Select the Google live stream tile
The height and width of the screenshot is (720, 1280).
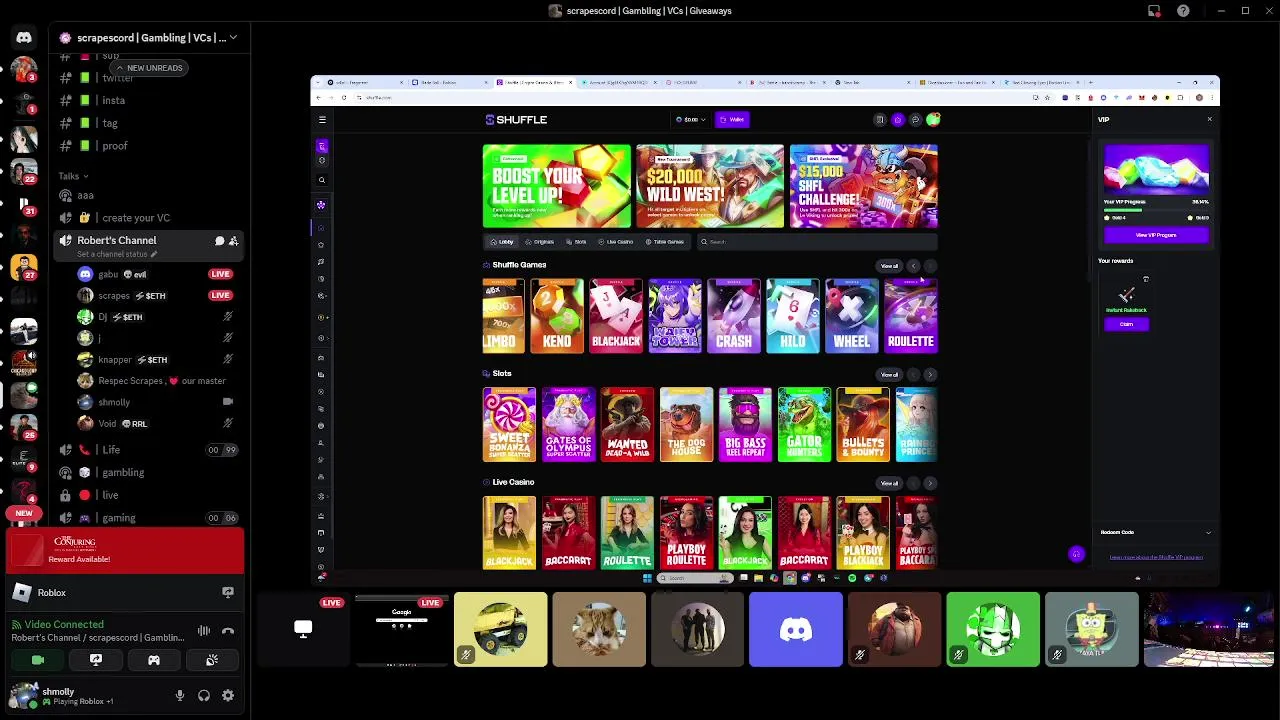tap(402, 629)
